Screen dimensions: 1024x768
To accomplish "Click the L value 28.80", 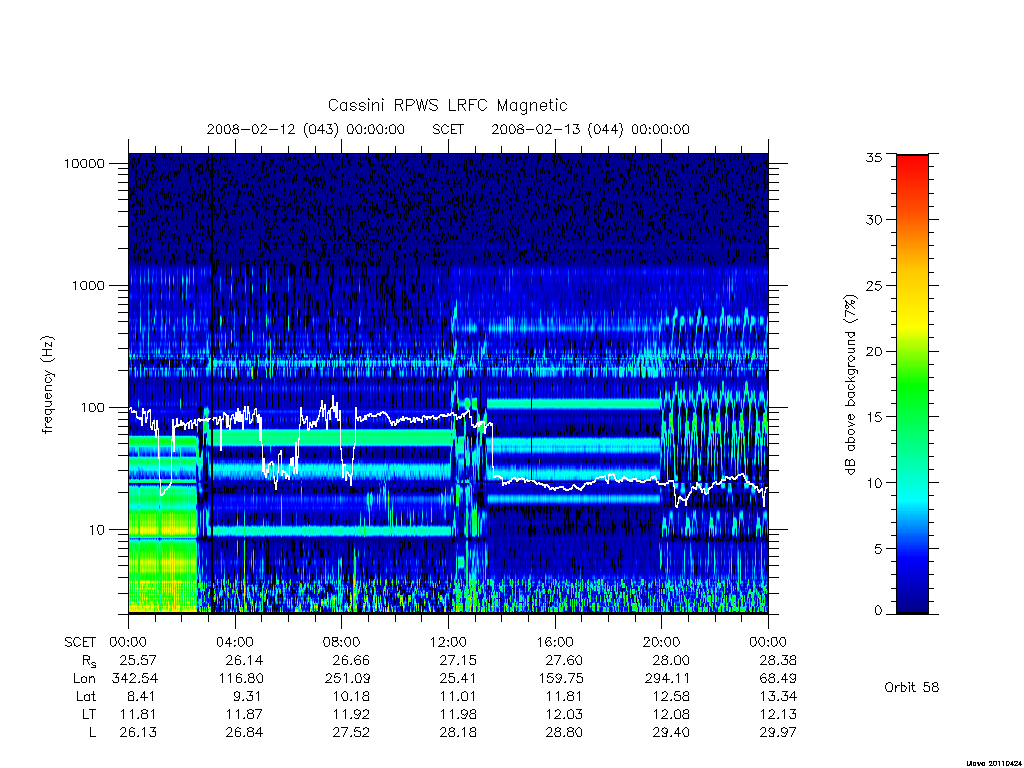I will (x=564, y=732).
